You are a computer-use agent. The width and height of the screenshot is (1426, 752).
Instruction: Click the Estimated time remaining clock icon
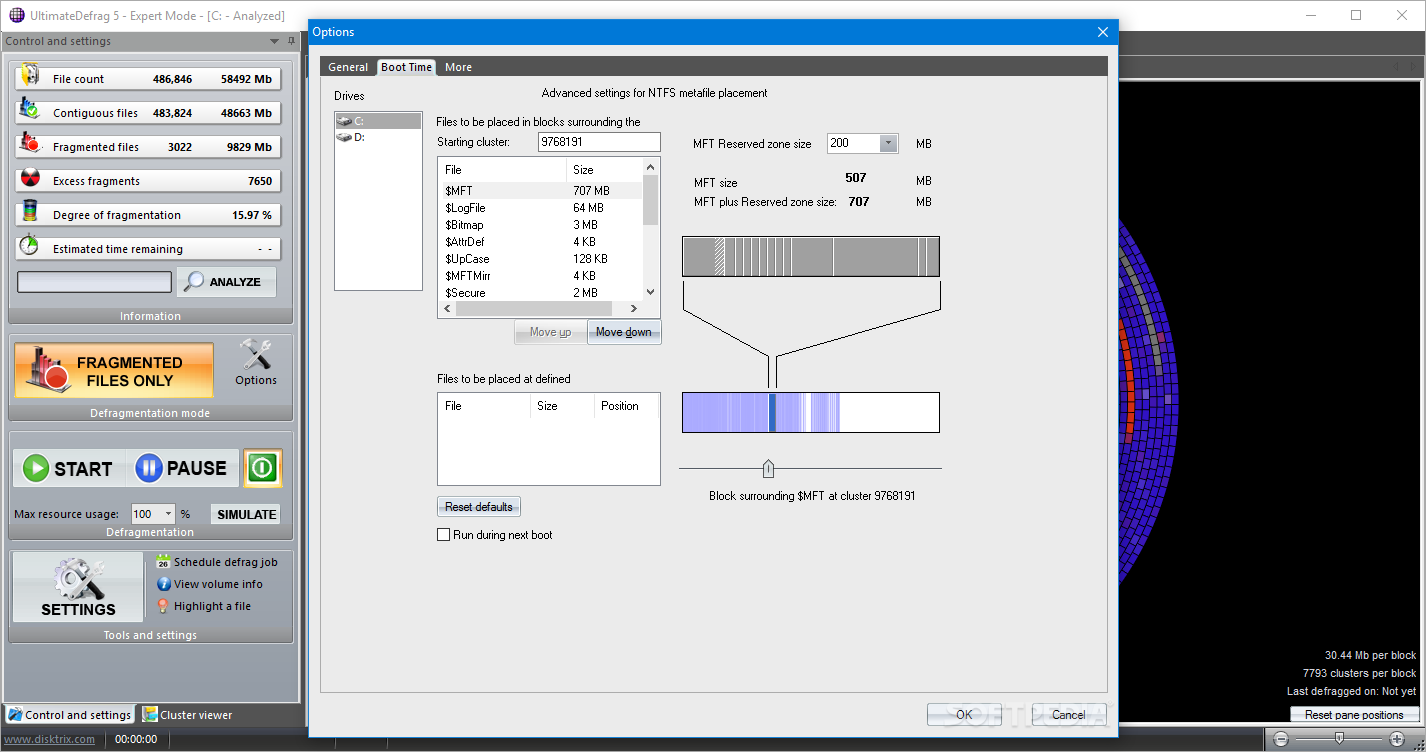(30, 247)
